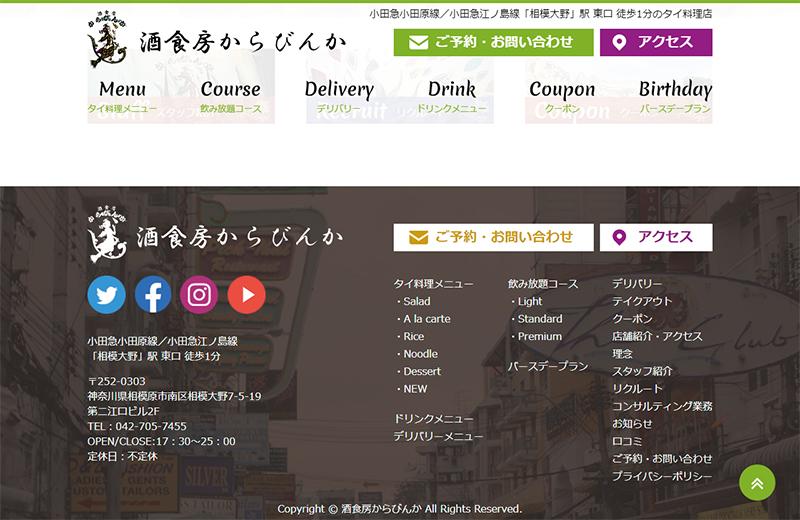Open the Facebook social icon

[153, 294]
